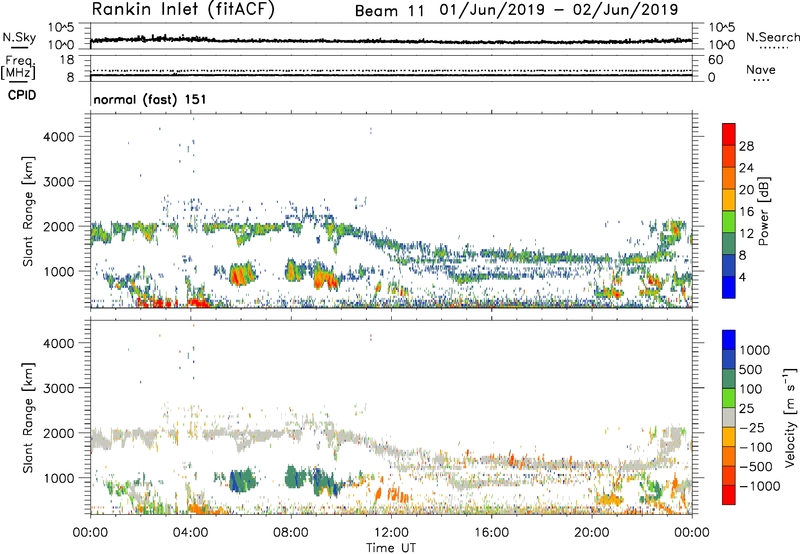Screen dimensions: 800x554
Task: Click the blue-green velocity patch near 06:00
Action: [x=242, y=480]
